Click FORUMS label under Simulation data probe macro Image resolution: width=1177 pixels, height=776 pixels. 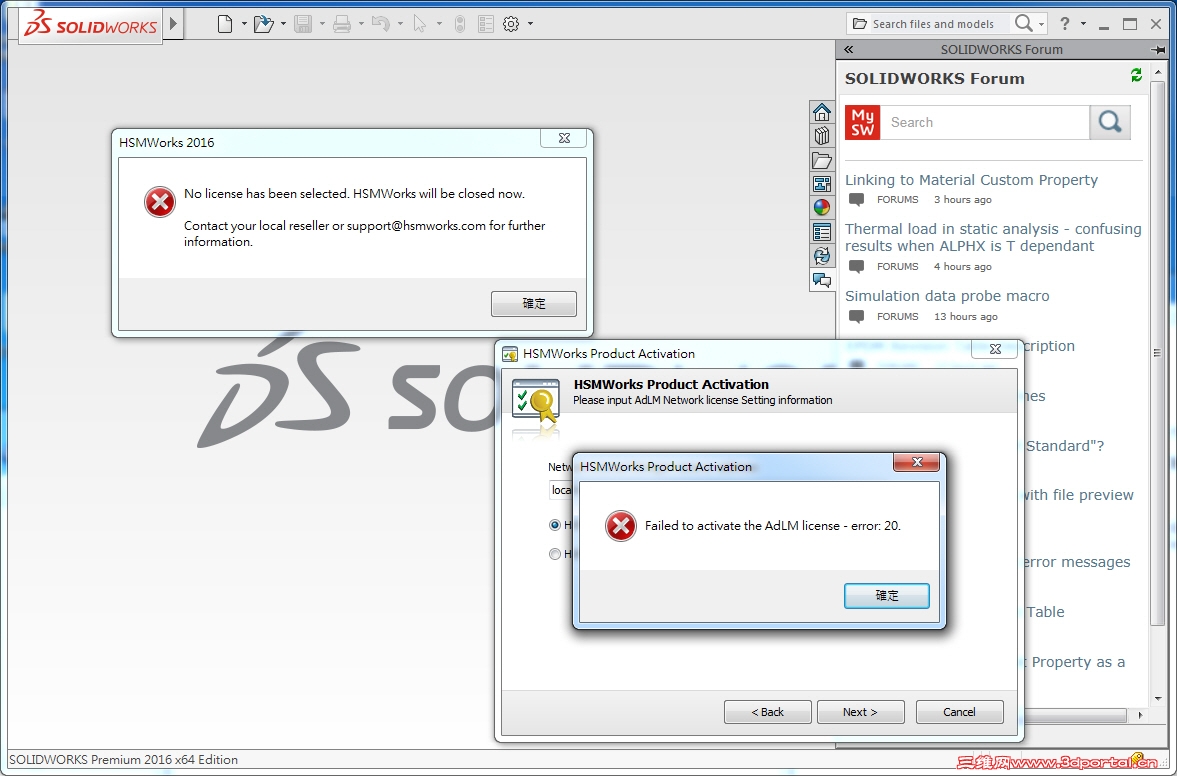point(897,317)
